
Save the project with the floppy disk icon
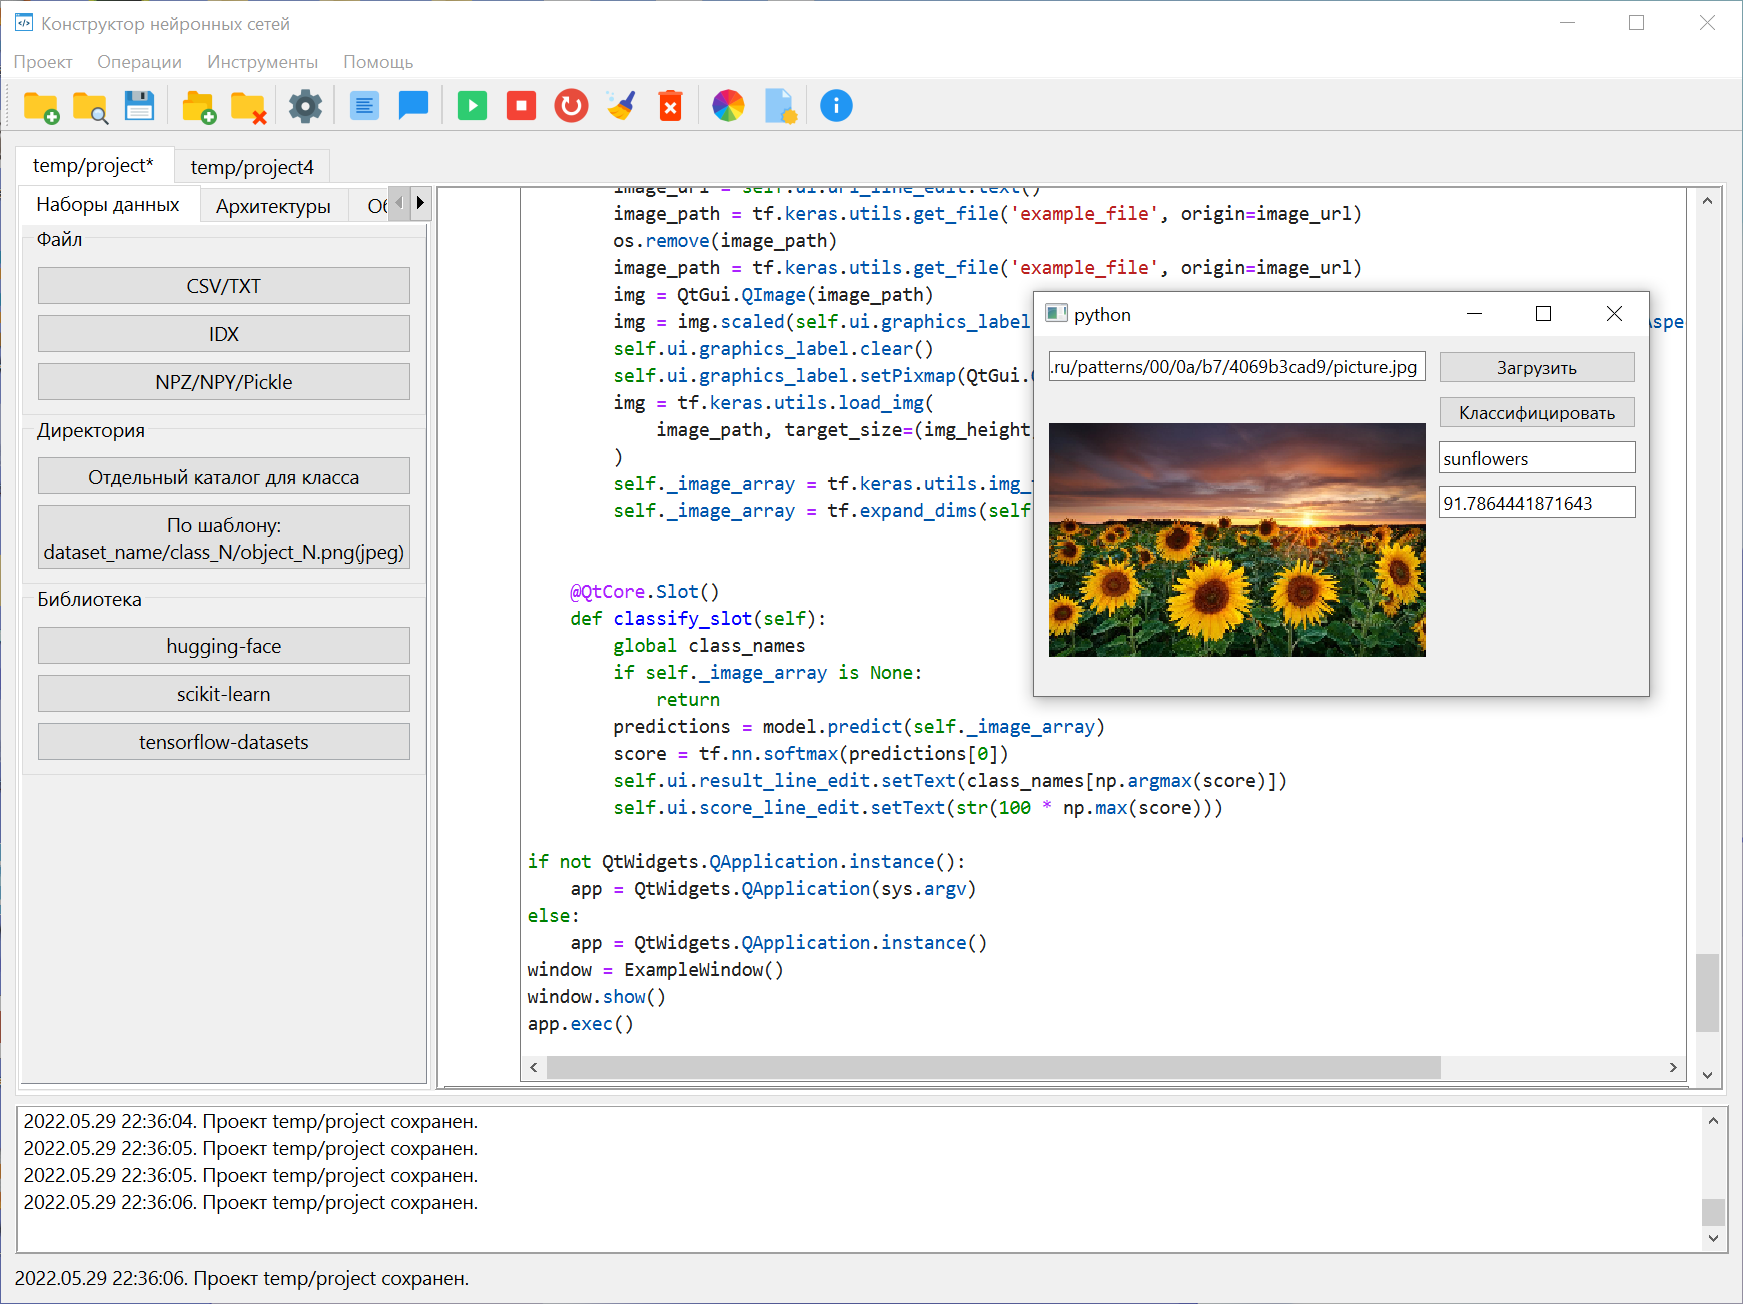(139, 106)
